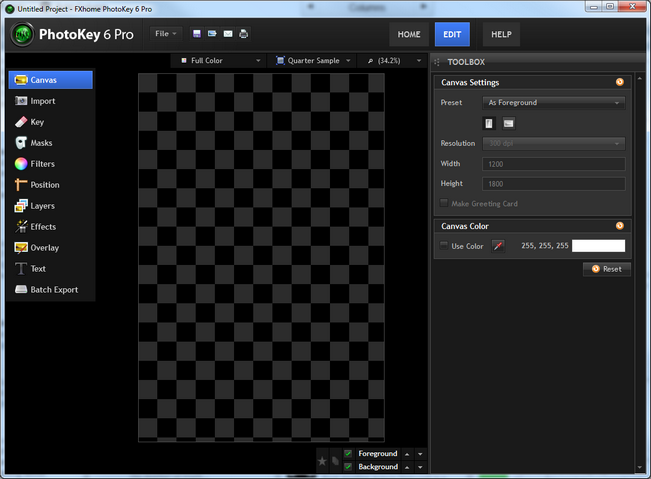Switch to the HOME tab
This screenshot has width=651, height=479.
point(409,34)
